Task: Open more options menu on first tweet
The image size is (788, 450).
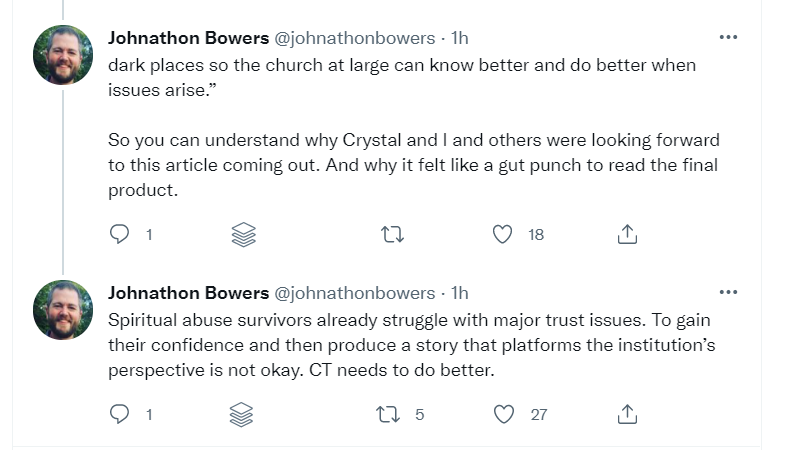Action: [728, 38]
